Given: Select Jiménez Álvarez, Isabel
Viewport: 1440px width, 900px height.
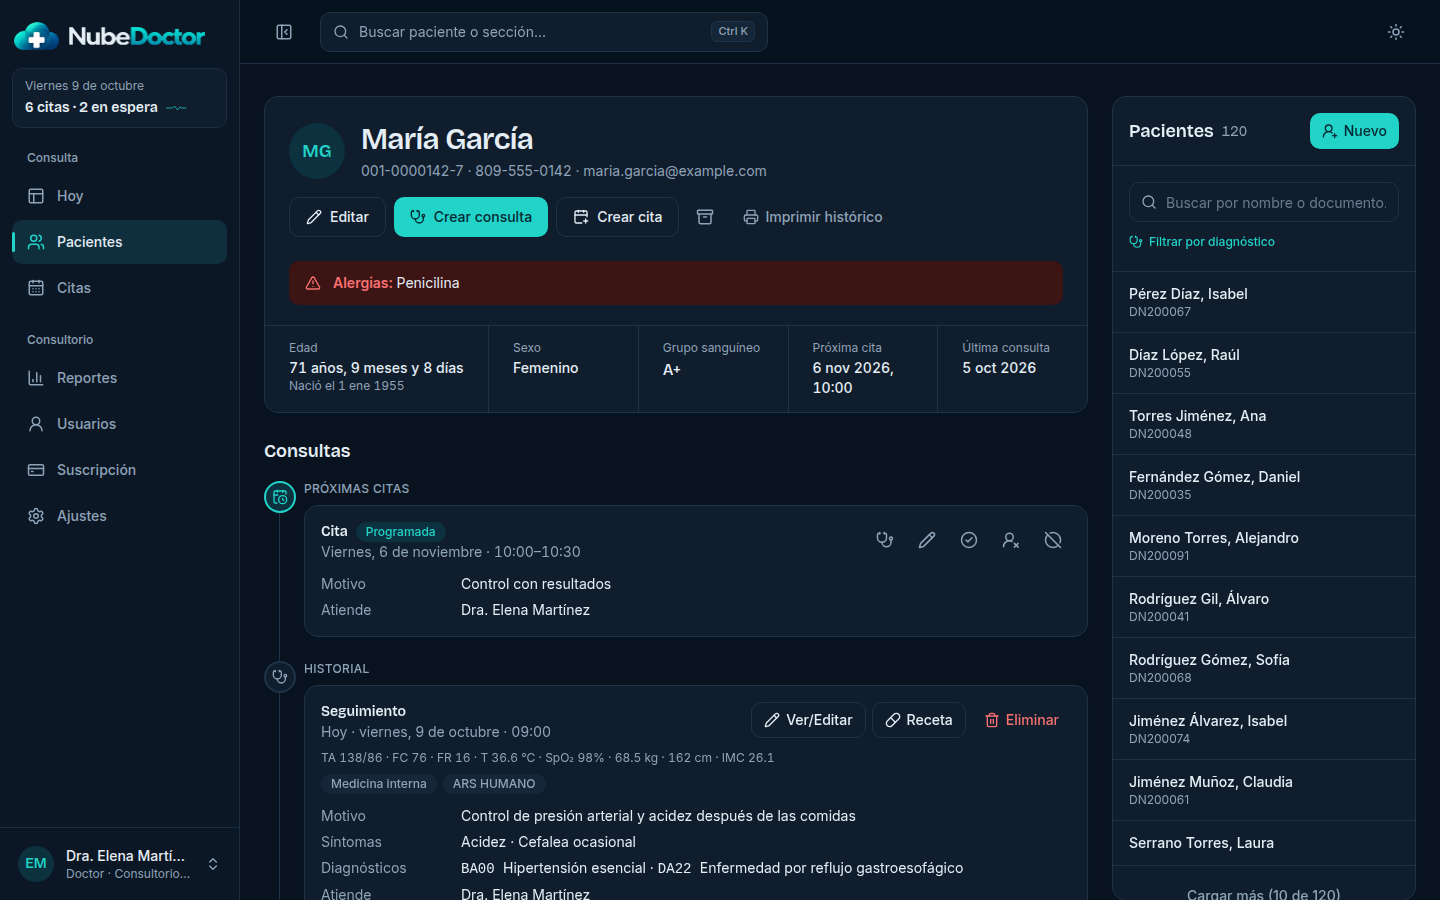Looking at the screenshot, I should [1264, 729].
